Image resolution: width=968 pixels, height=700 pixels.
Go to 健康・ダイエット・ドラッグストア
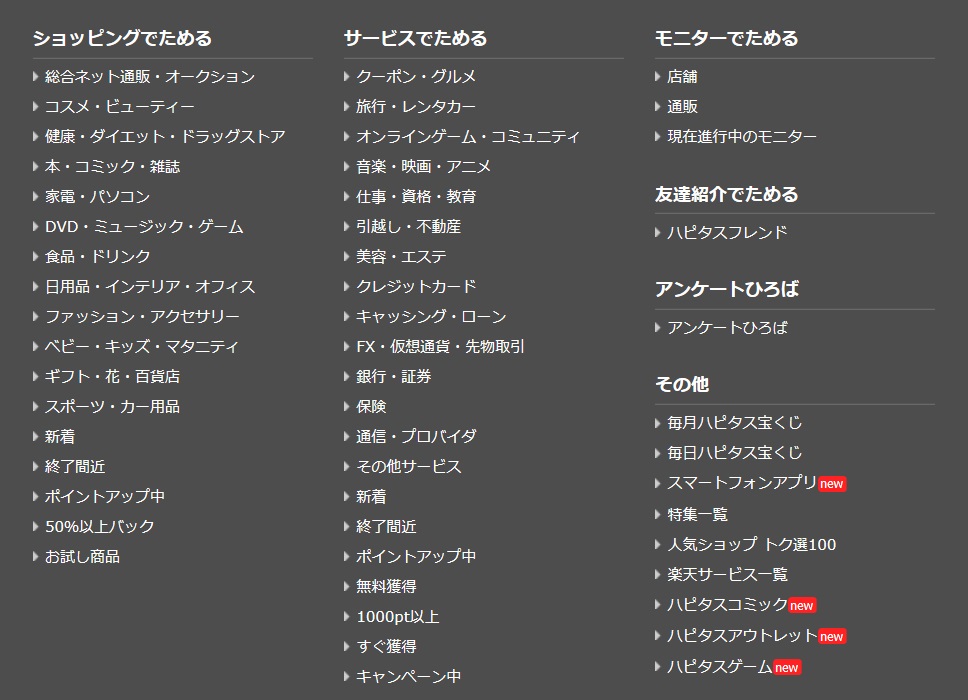coord(165,136)
